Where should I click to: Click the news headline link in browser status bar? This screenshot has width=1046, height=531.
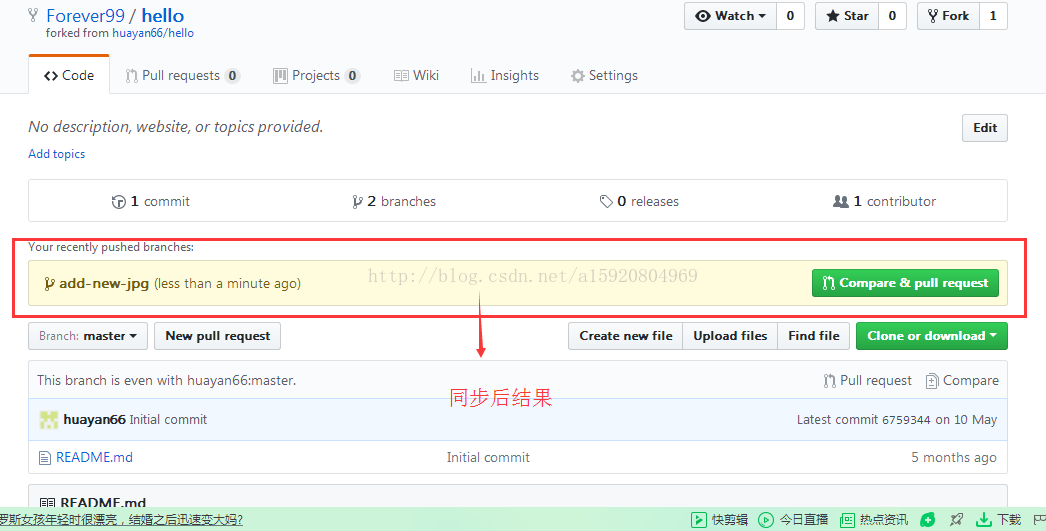click(x=121, y=520)
